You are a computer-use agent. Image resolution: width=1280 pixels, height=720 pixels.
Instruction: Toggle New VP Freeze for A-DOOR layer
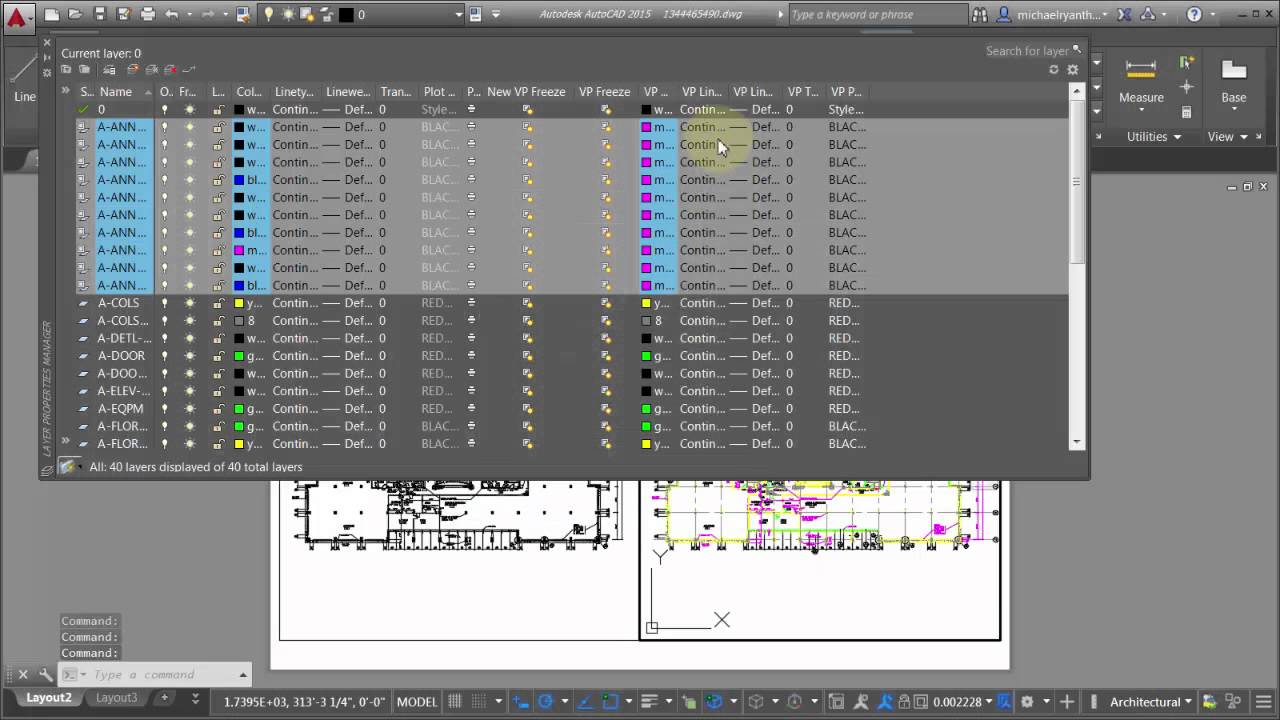point(527,356)
